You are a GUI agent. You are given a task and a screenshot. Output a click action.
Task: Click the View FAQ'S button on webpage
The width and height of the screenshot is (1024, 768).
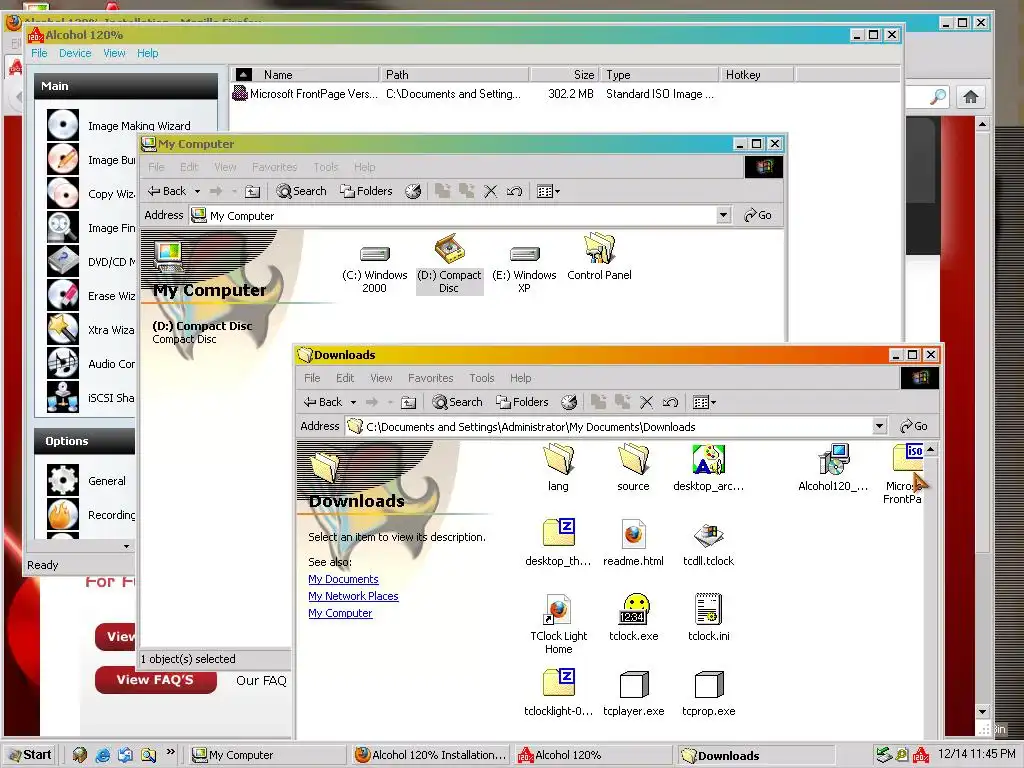pyautogui.click(x=155, y=680)
